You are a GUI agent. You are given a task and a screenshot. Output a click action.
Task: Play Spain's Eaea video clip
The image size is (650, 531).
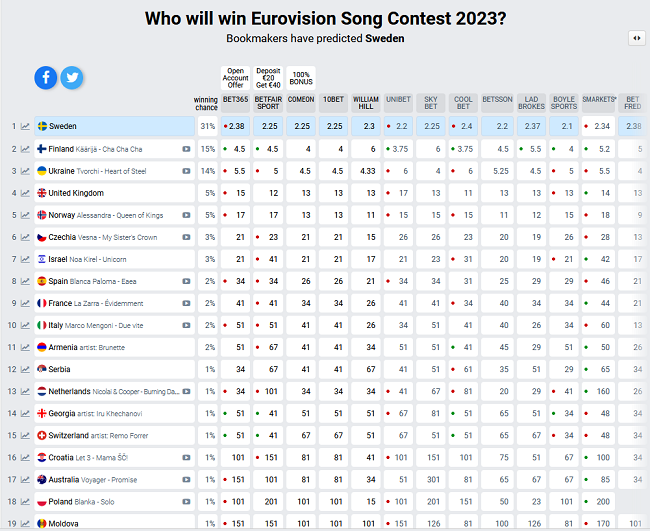(x=186, y=281)
